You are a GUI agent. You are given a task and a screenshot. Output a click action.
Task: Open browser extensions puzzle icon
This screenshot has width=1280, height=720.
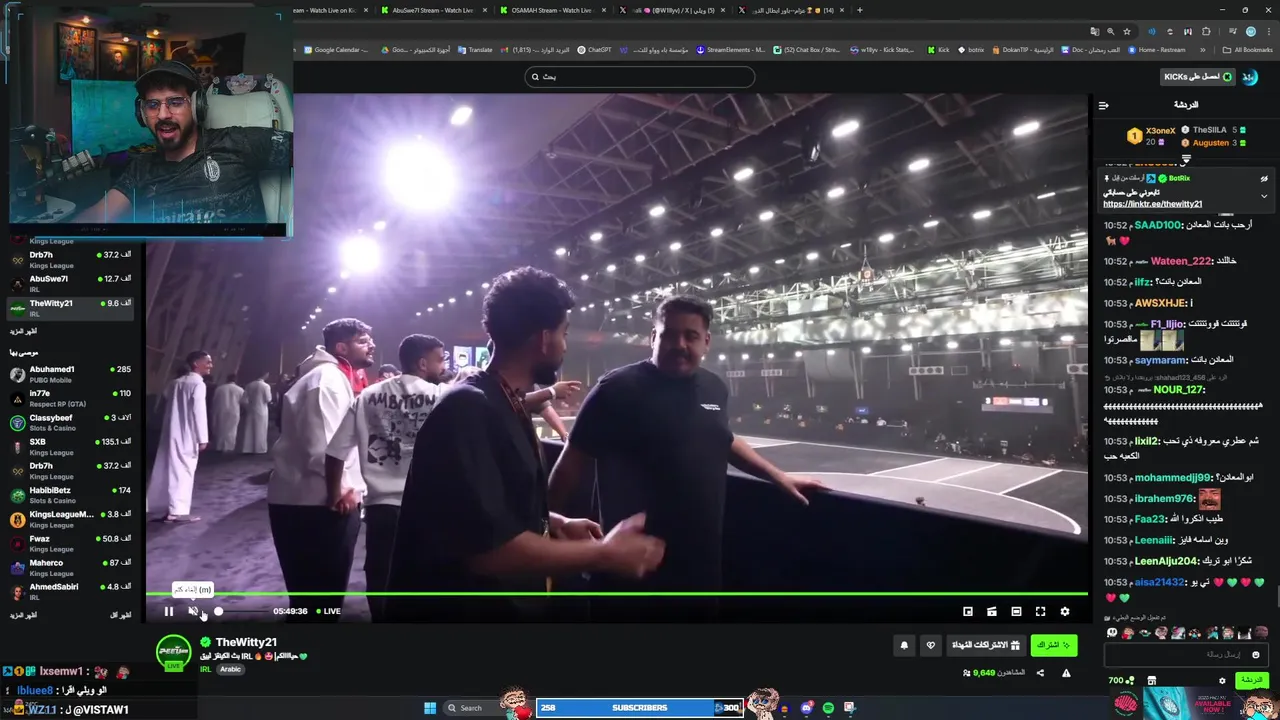pyautogui.click(x=1206, y=31)
